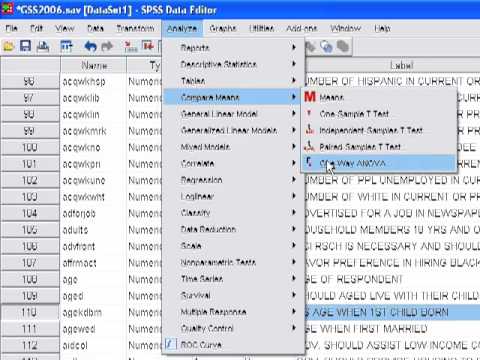Click the Label column header
The width and height of the screenshot is (480, 360).
point(393,65)
